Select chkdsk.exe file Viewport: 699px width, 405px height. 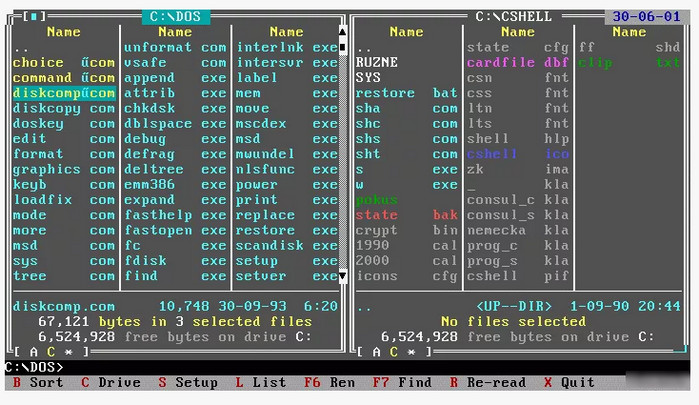coord(176,108)
